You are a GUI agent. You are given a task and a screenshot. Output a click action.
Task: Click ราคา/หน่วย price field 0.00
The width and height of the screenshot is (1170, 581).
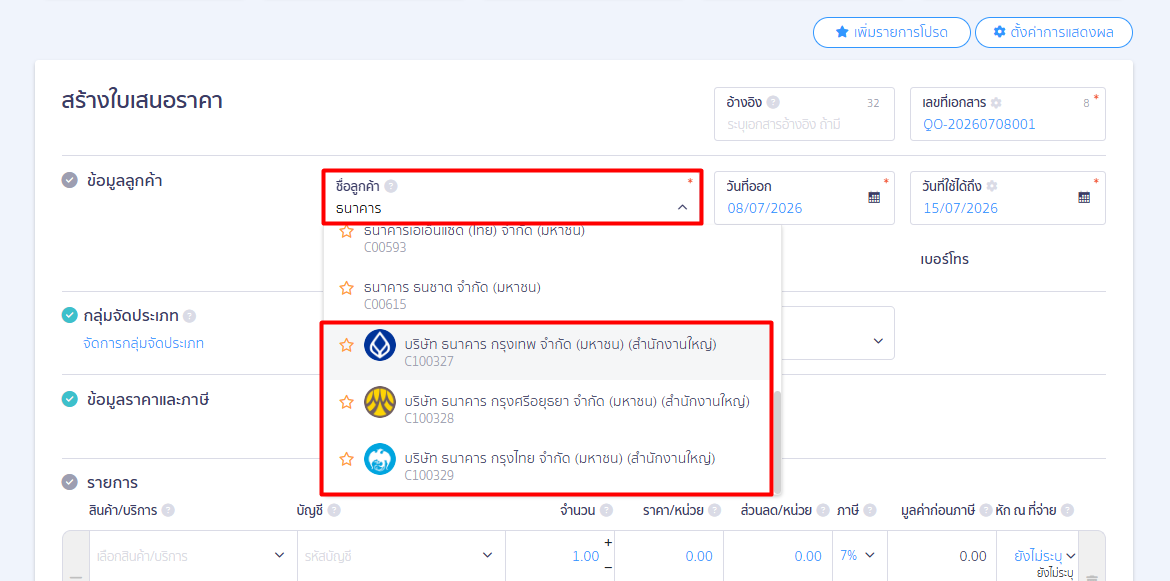[x=669, y=556]
